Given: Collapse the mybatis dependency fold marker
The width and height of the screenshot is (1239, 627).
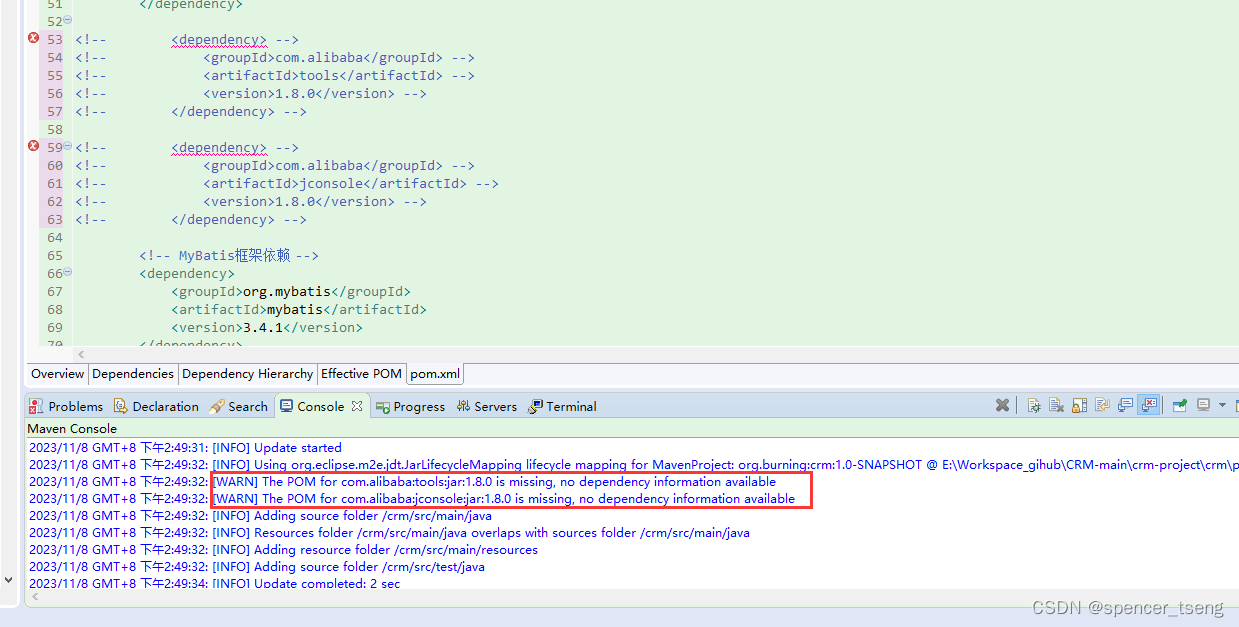Looking at the screenshot, I should 66,273.
